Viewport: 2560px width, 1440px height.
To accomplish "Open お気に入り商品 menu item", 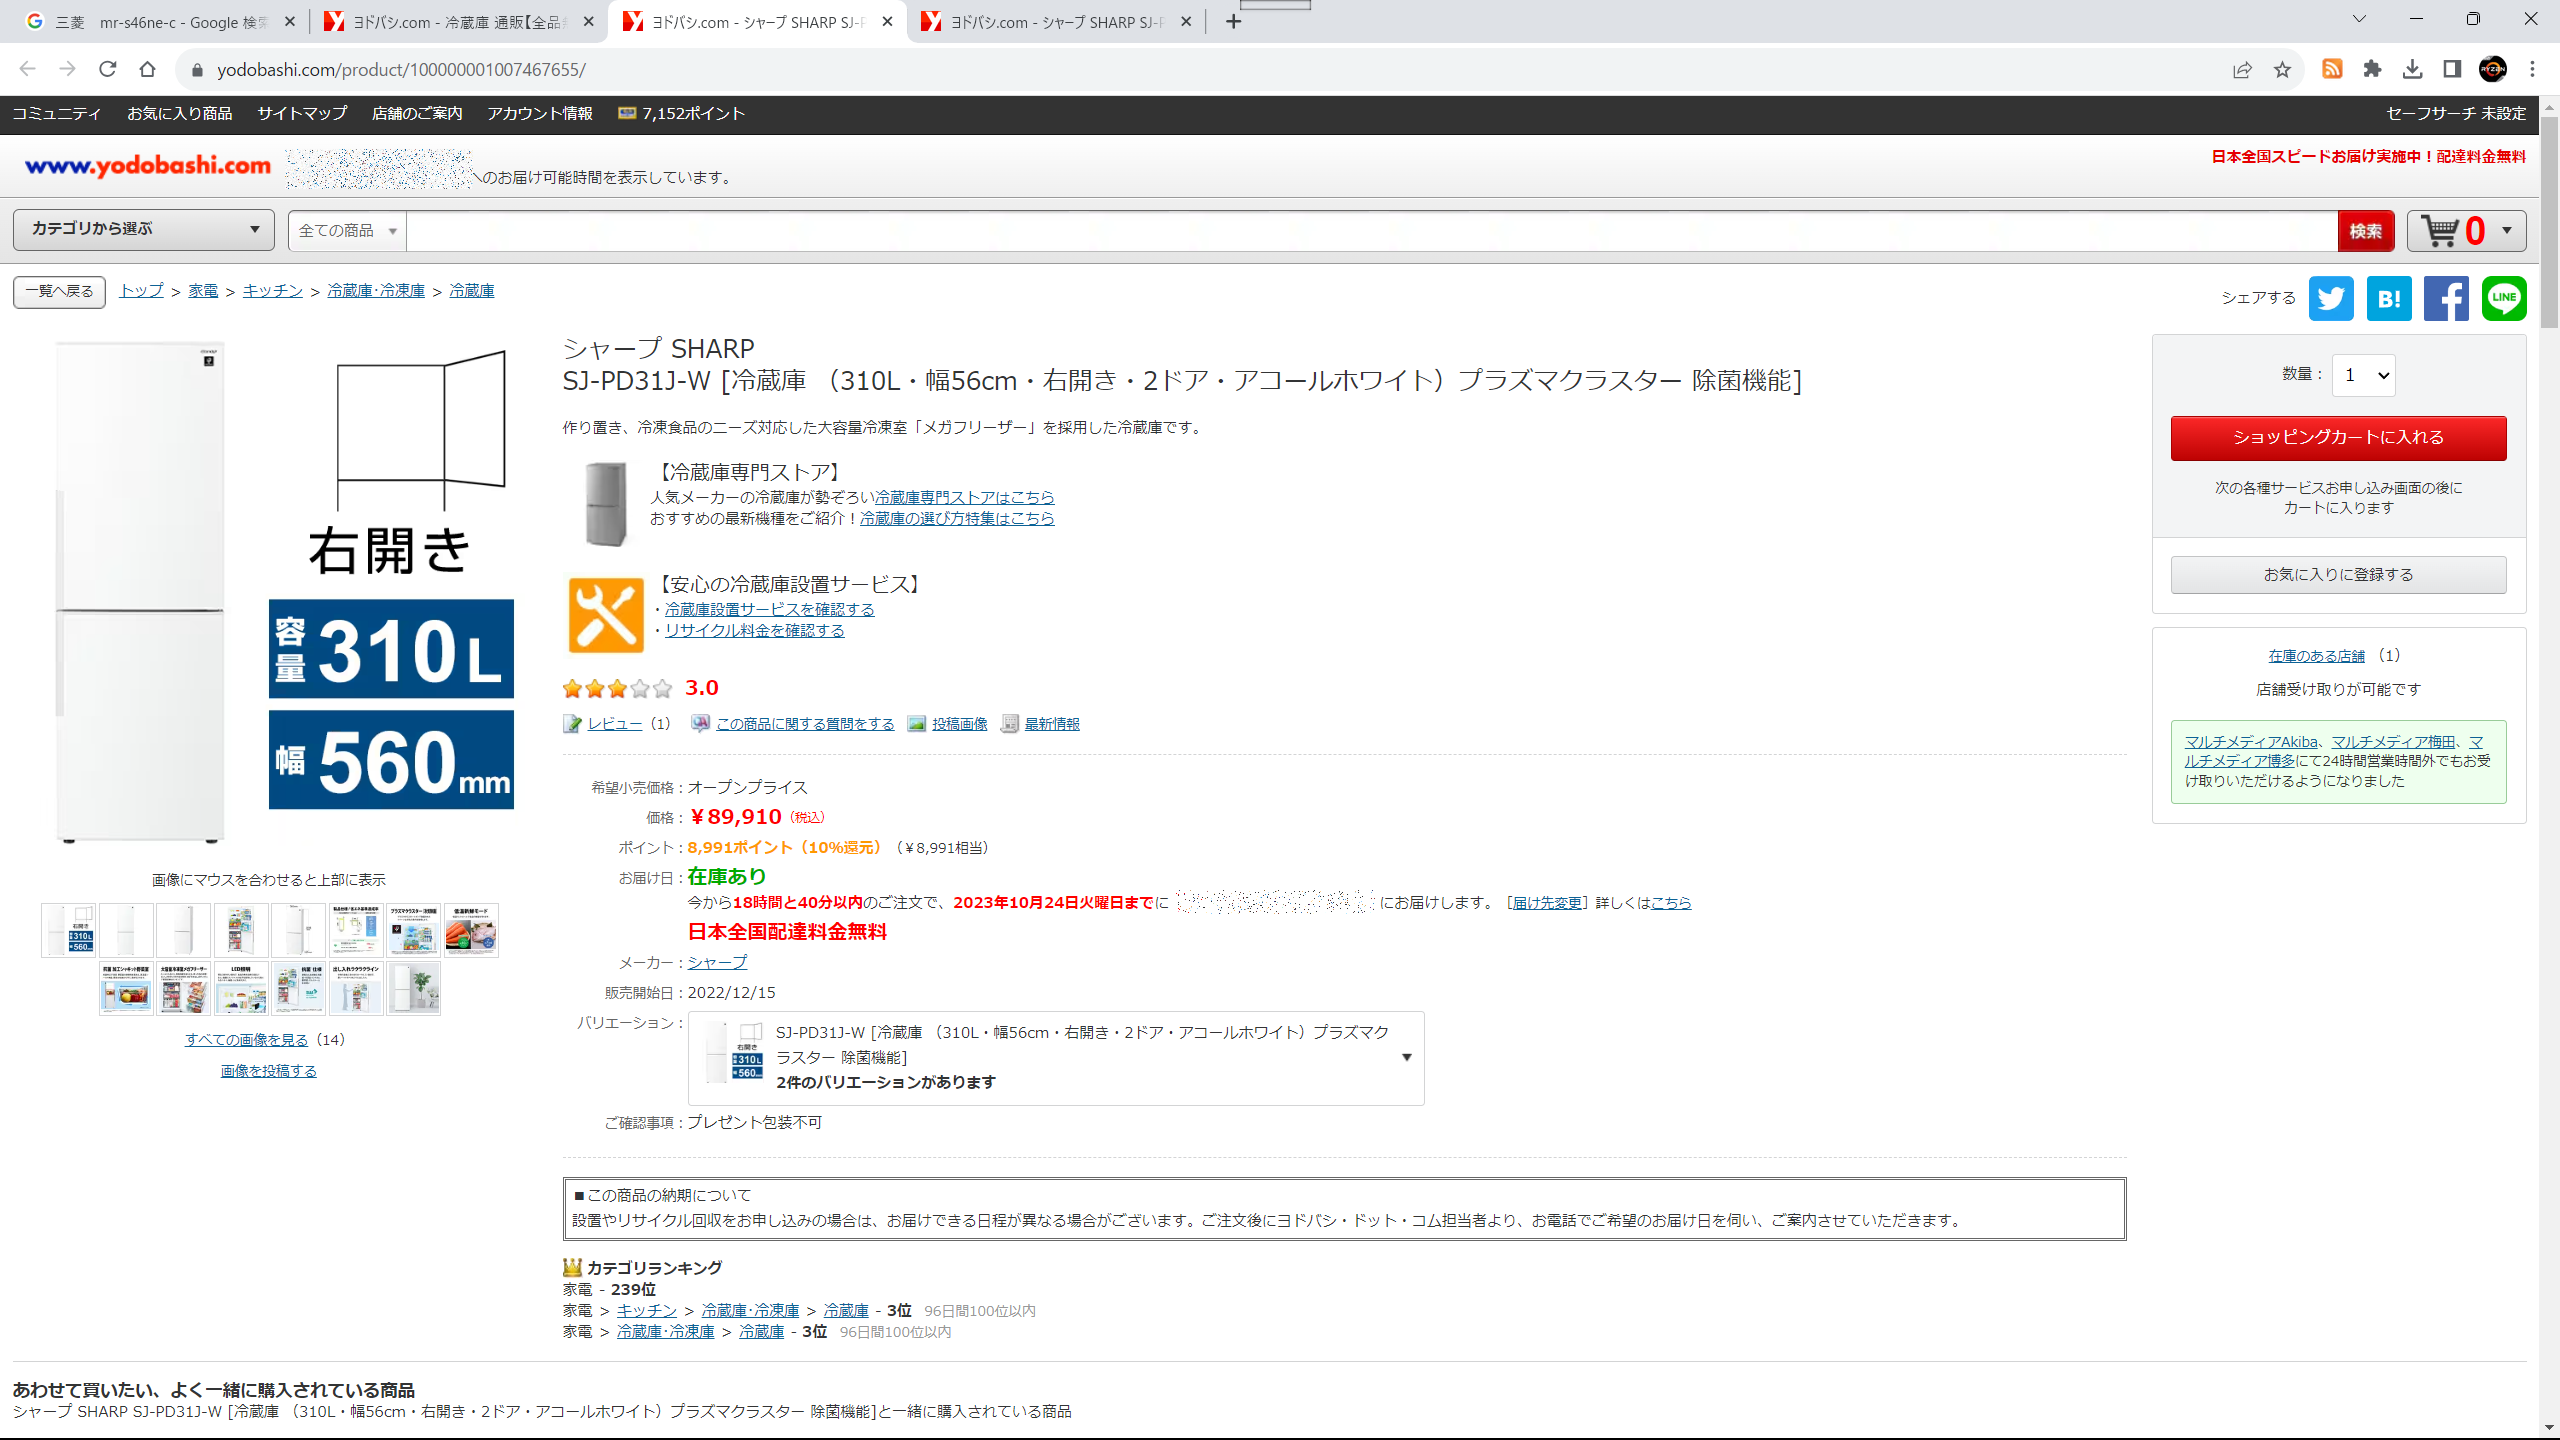I will pos(179,114).
